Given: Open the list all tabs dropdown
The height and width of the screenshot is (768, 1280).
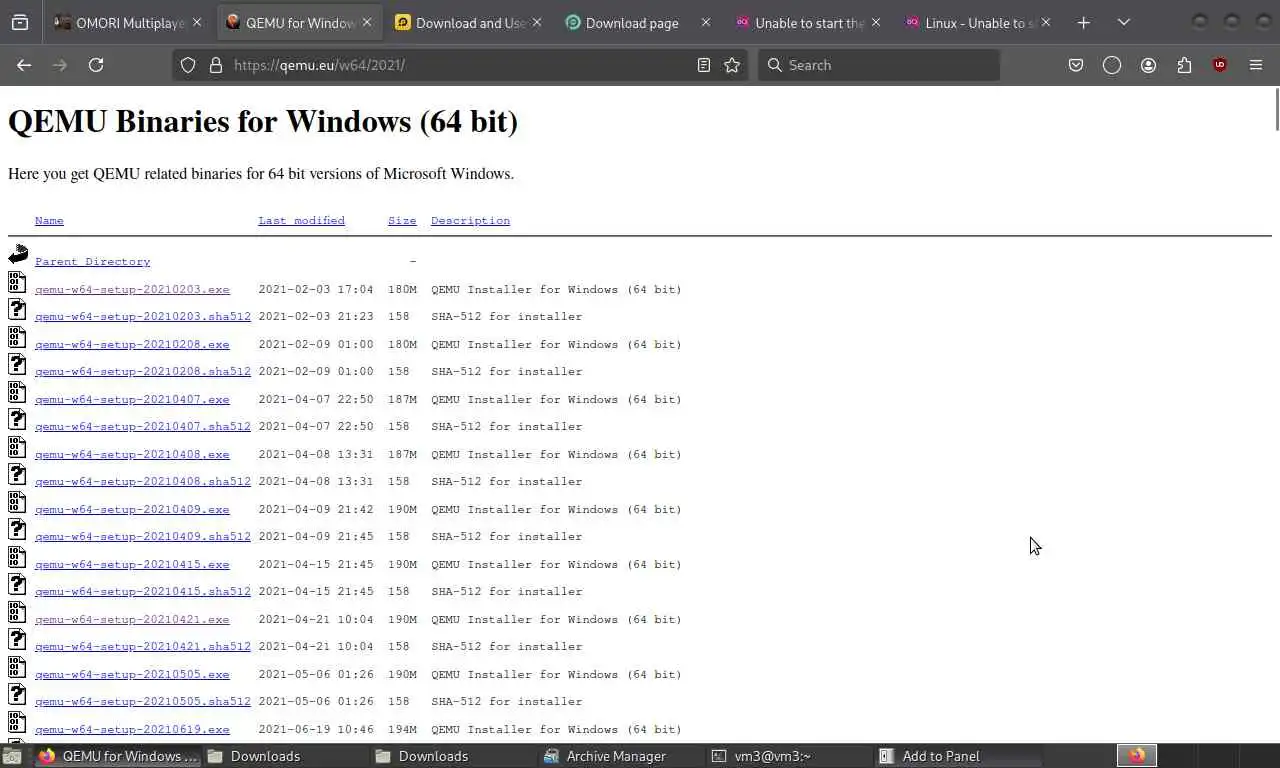Looking at the screenshot, I should point(1123,22).
